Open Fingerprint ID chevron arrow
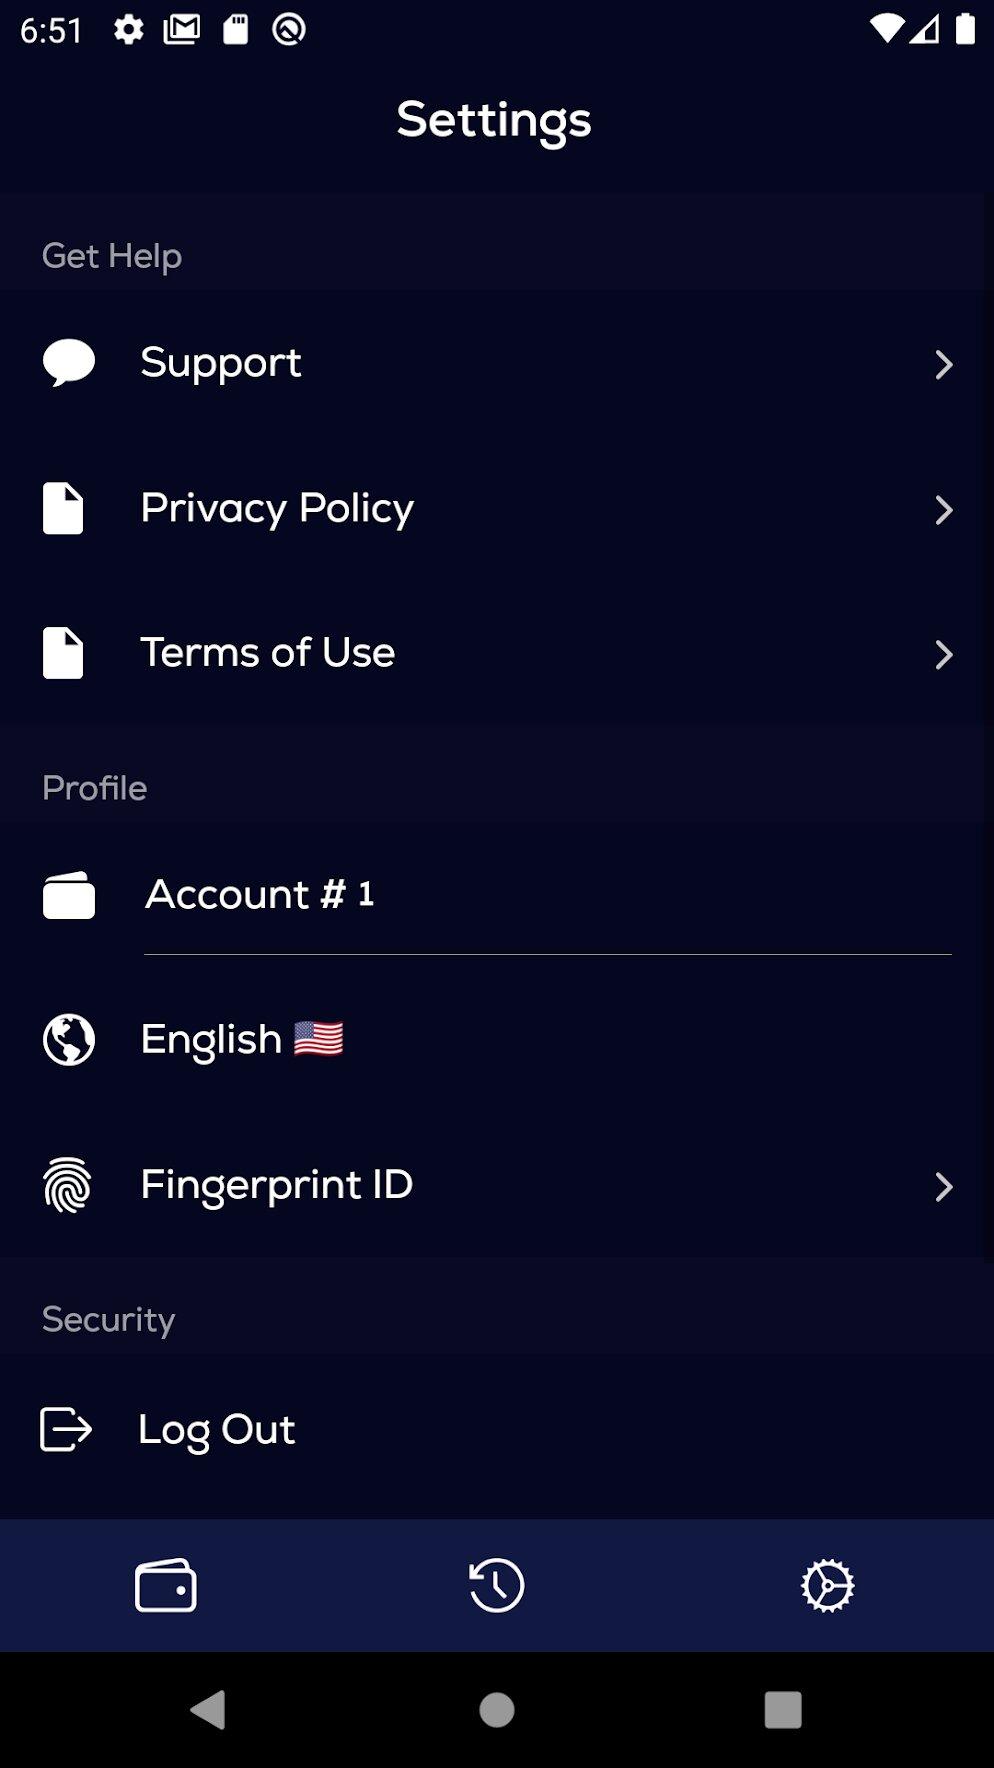 pos(943,1187)
